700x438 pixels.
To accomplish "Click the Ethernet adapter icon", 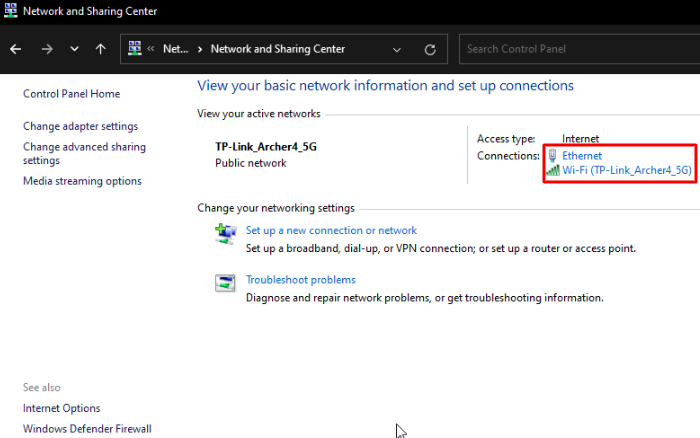I will tap(552, 155).
